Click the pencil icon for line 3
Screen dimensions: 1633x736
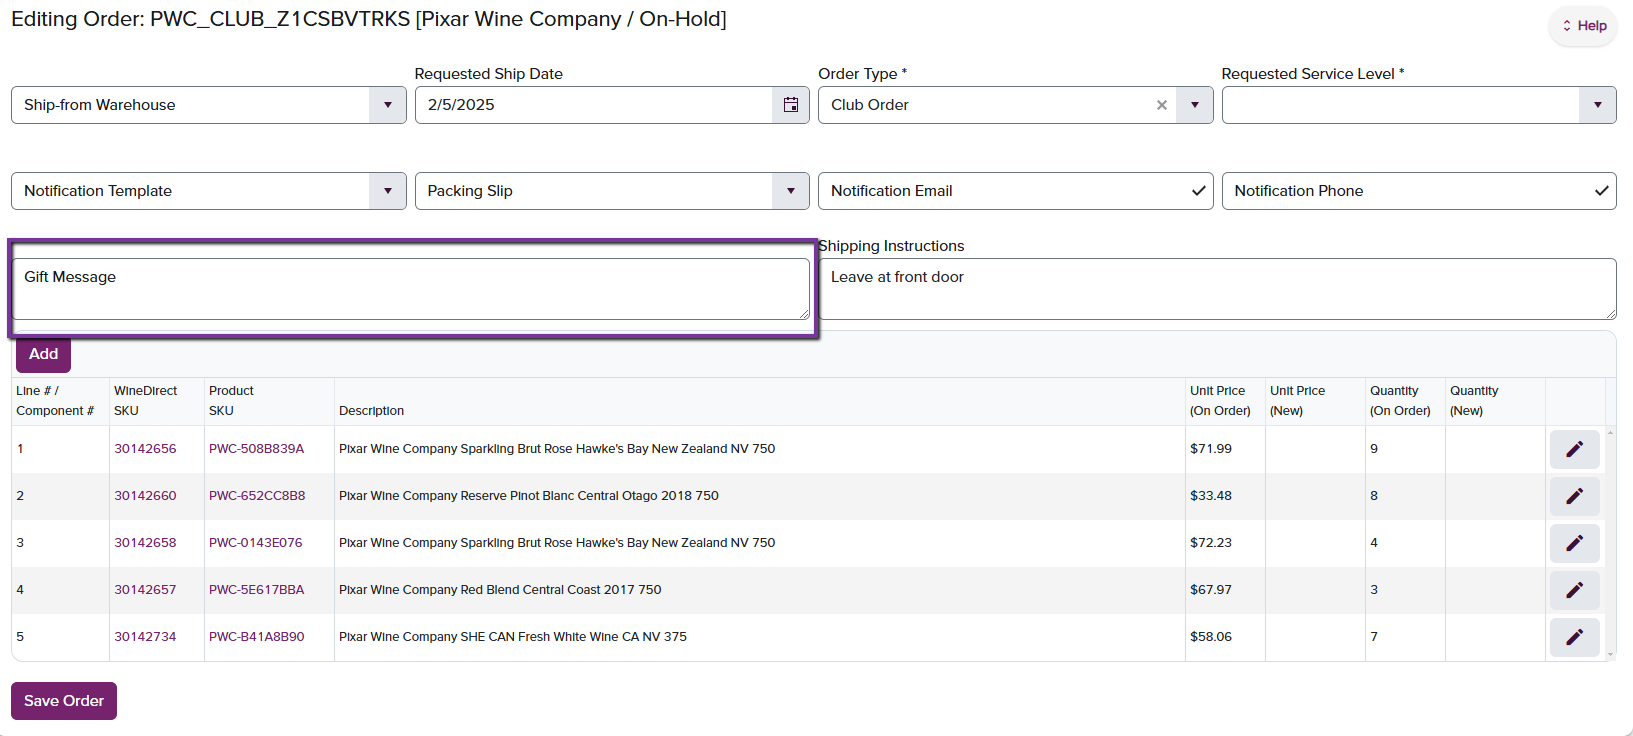(x=1574, y=543)
